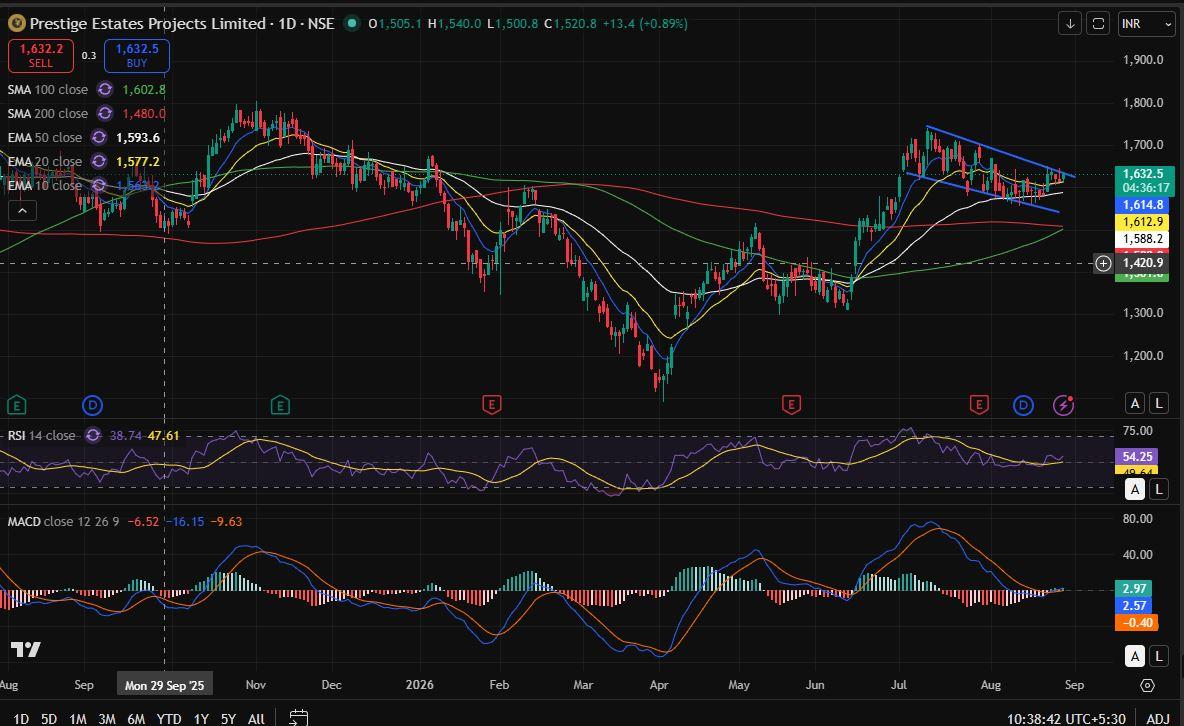
Task: Toggle auto scale A on price pane
Action: [1134, 403]
